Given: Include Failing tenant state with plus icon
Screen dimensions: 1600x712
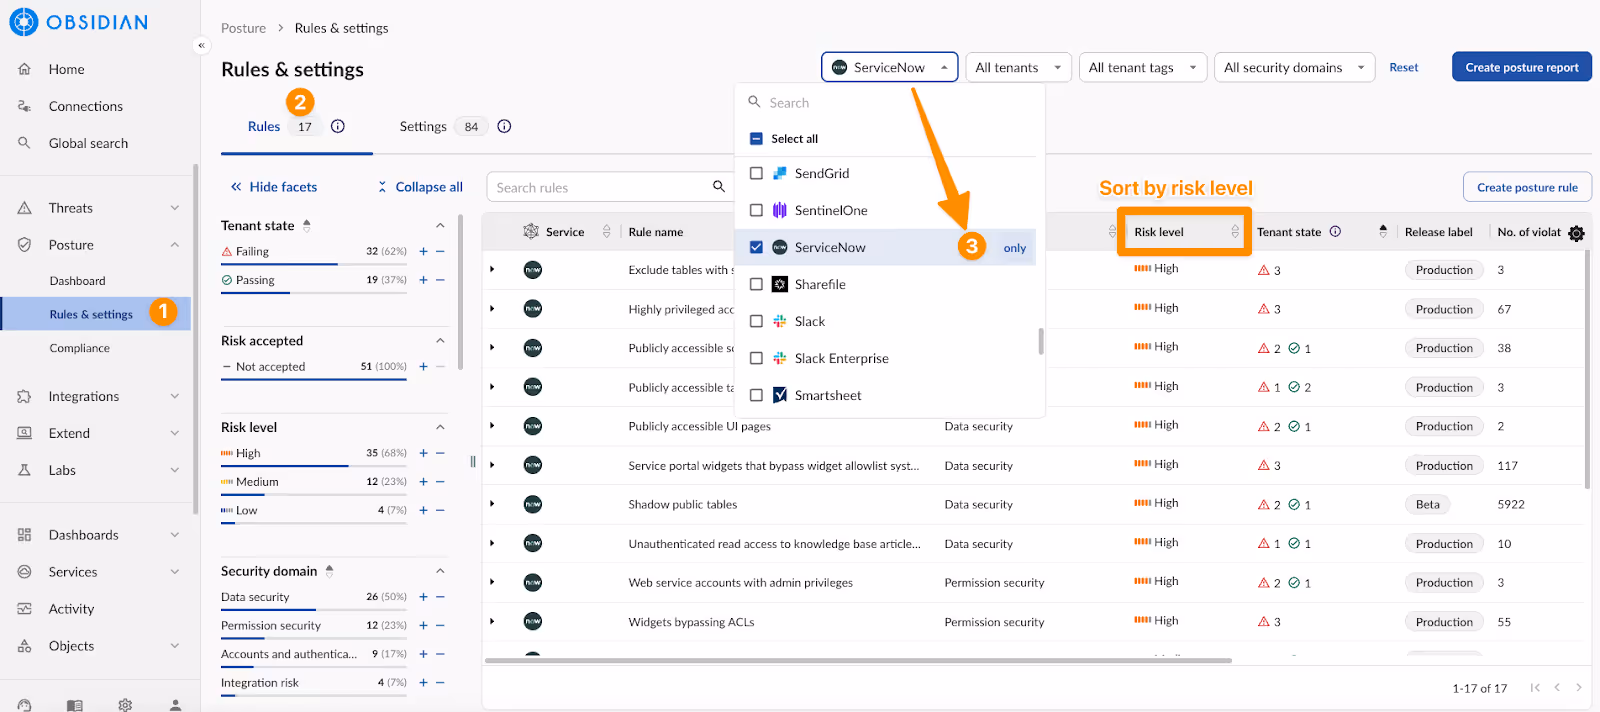Looking at the screenshot, I should 424,252.
